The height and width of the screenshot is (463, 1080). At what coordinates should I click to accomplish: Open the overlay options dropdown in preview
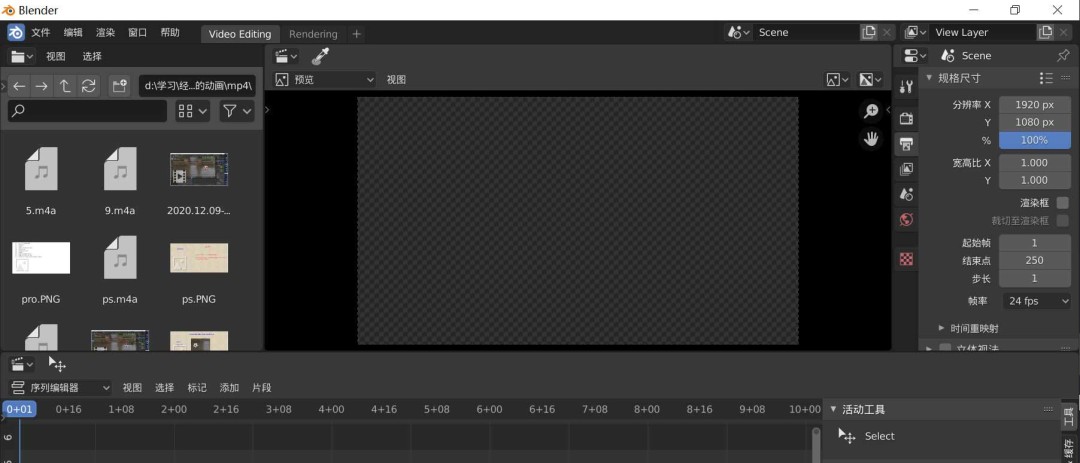871,80
